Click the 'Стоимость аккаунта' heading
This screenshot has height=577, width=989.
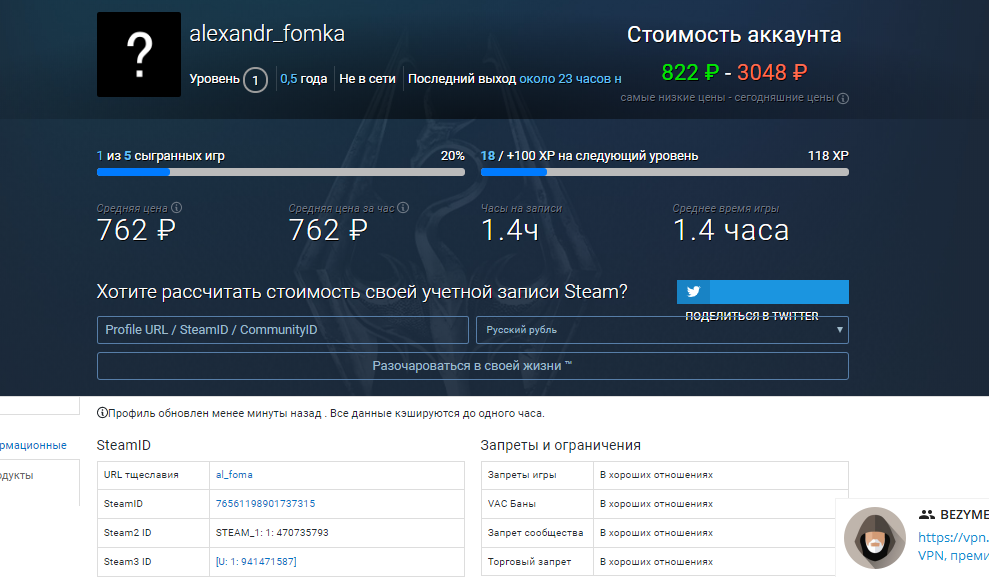coord(734,35)
